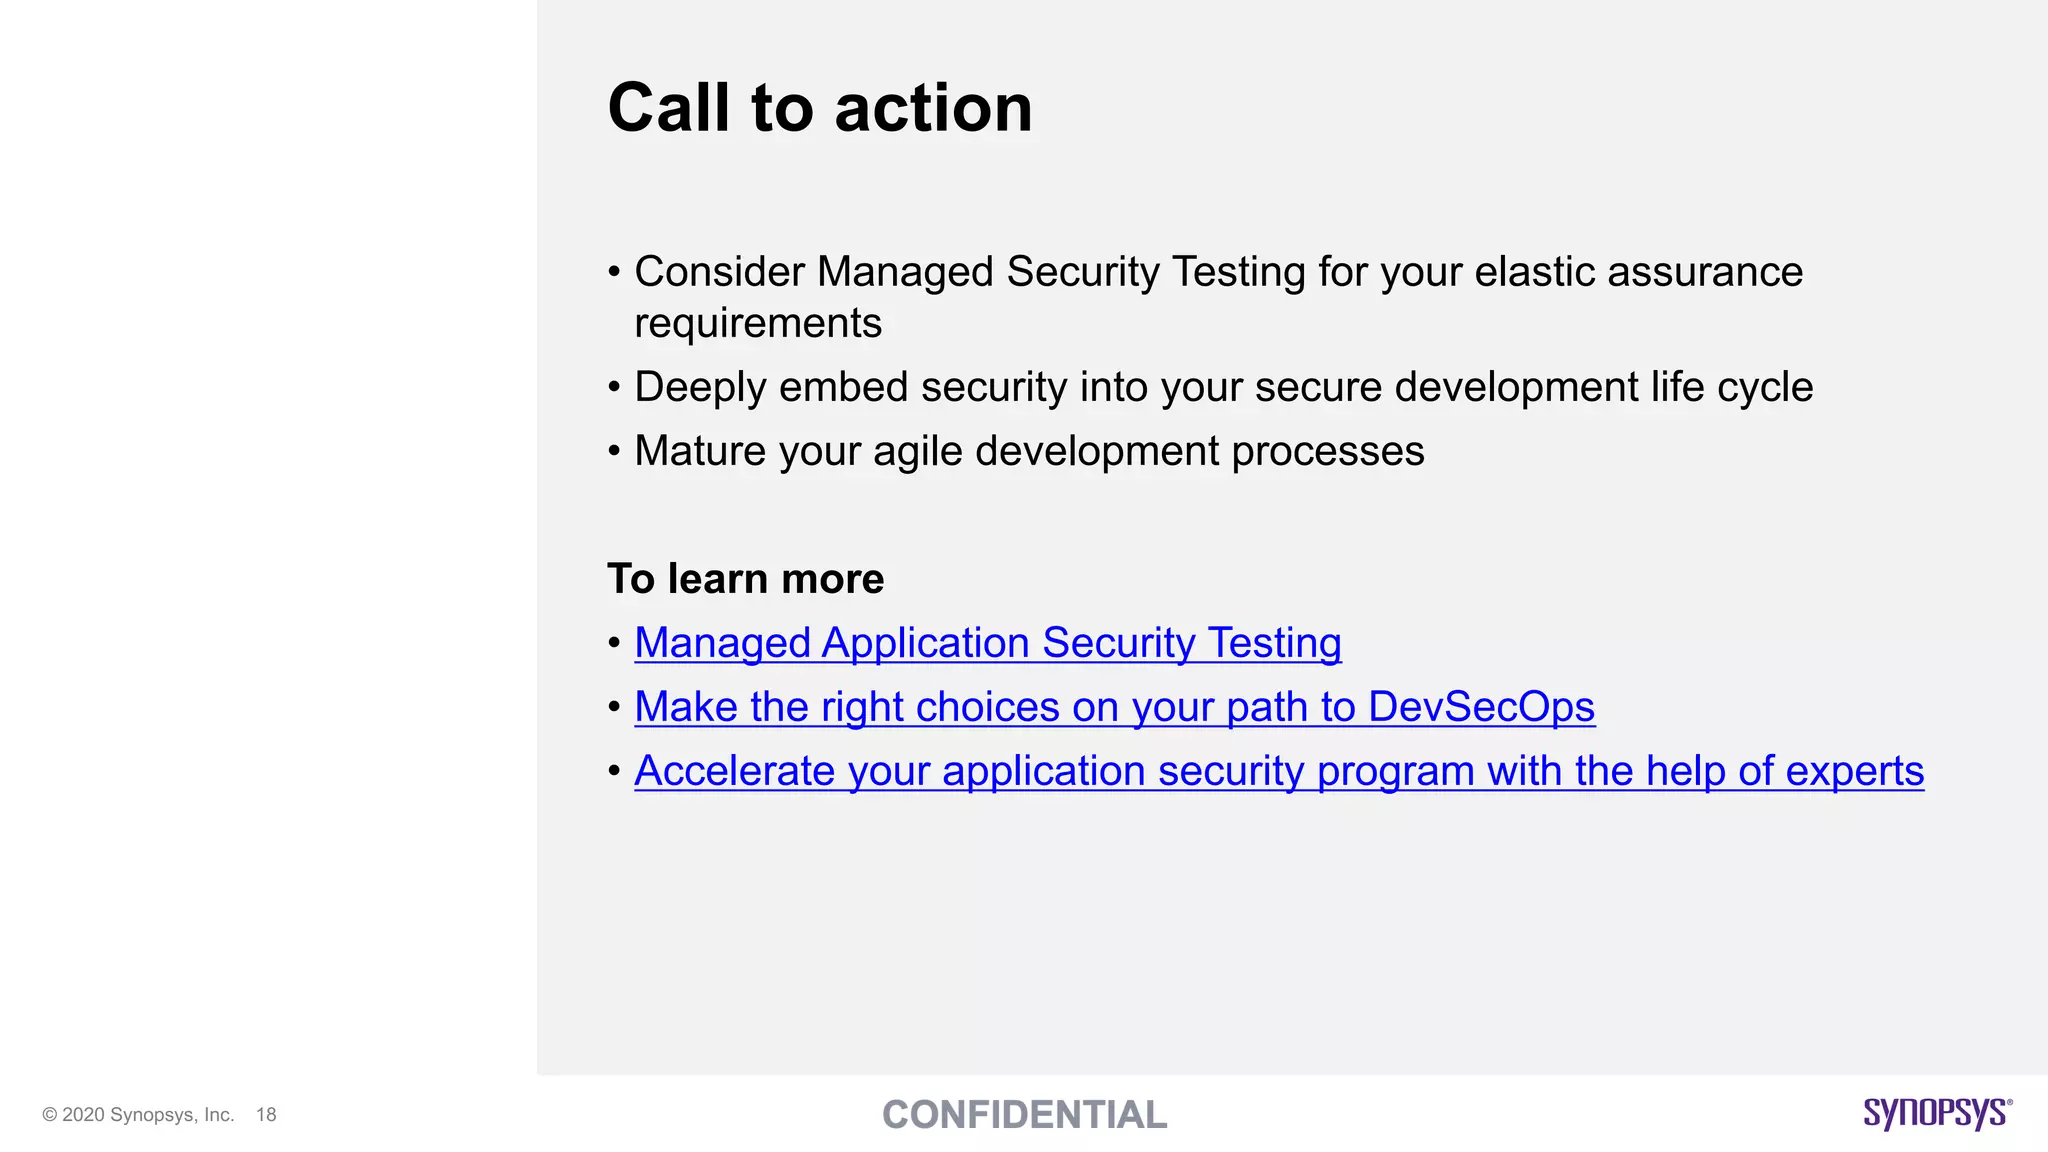Click the bullet dot before Managed Application Security Testing
This screenshot has height=1152, width=2048.
click(x=614, y=643)
